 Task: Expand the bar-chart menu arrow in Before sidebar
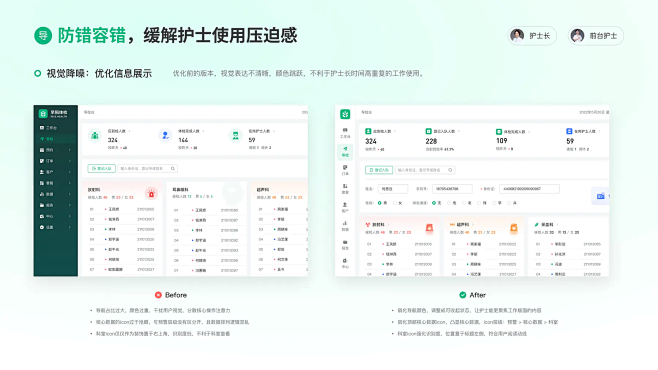[70, 194]
